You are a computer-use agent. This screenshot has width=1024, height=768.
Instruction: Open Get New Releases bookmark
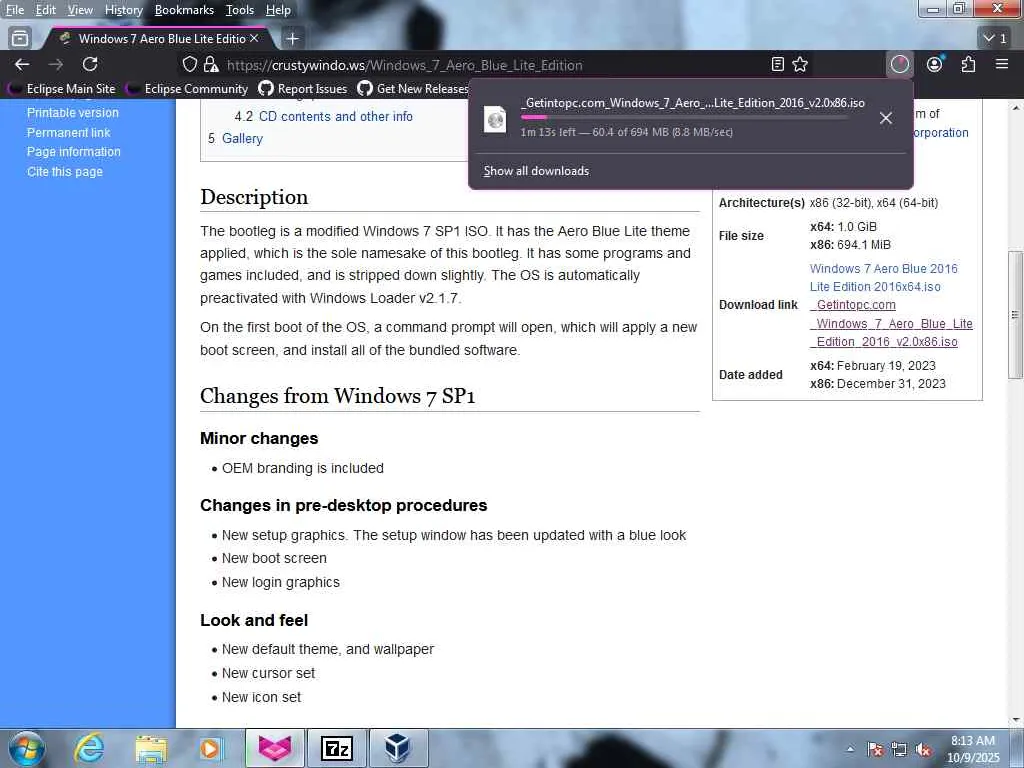(413, 88)
